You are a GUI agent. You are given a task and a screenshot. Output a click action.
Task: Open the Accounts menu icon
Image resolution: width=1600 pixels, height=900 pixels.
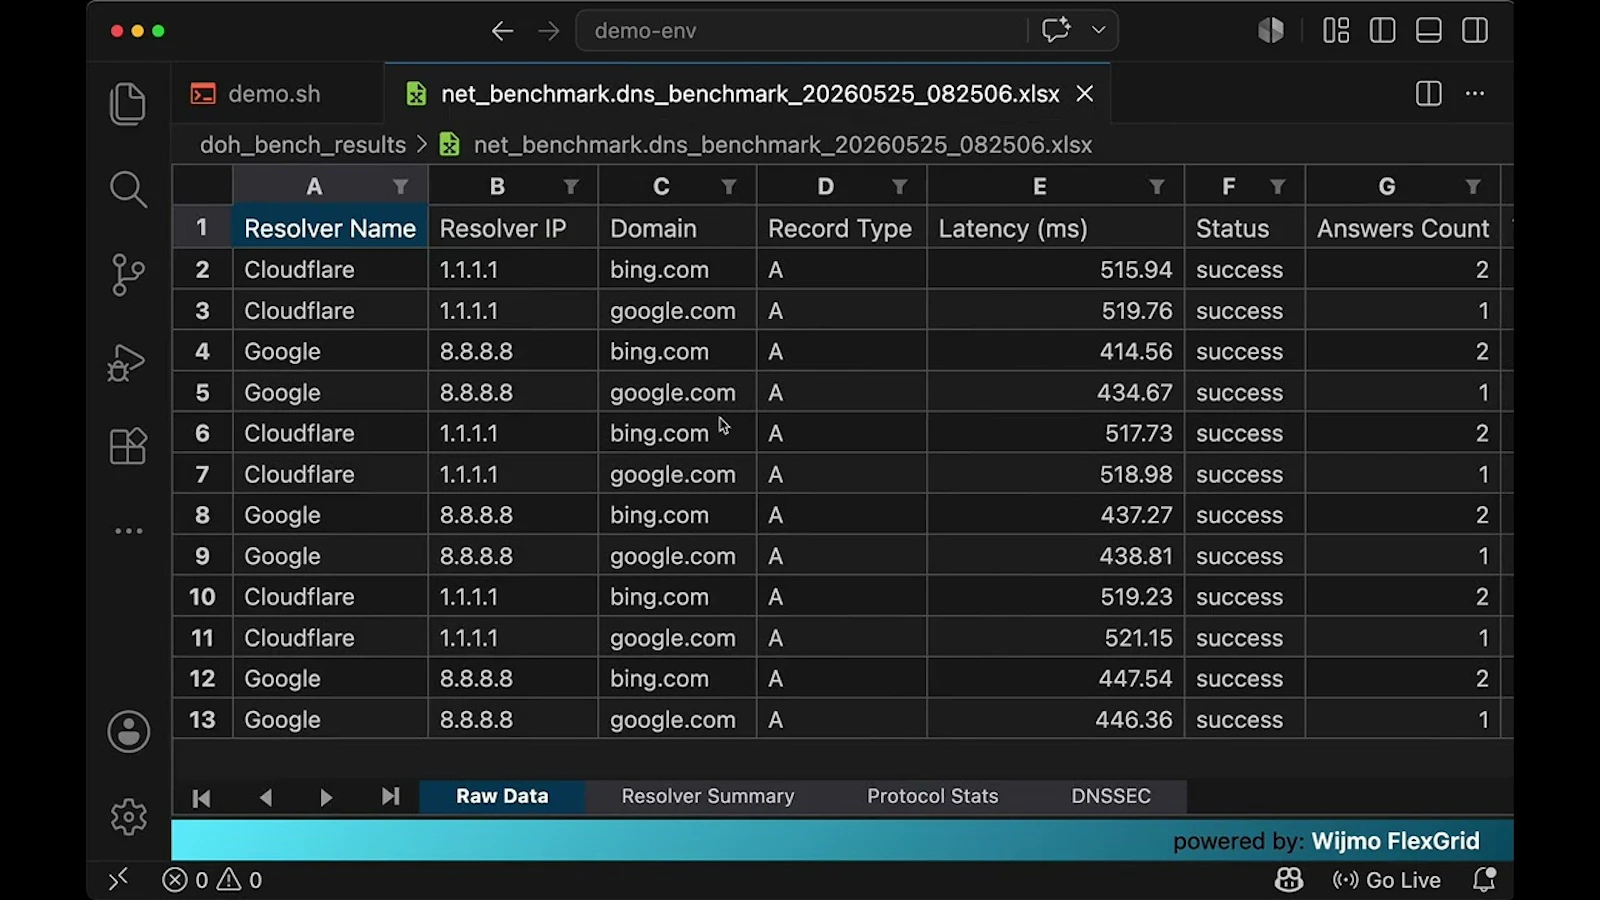[x=128, y=732]
